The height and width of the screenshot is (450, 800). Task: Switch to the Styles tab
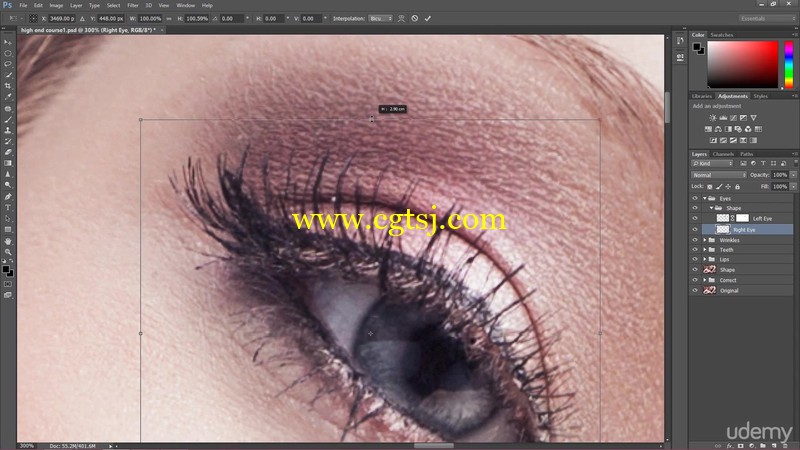761,96
